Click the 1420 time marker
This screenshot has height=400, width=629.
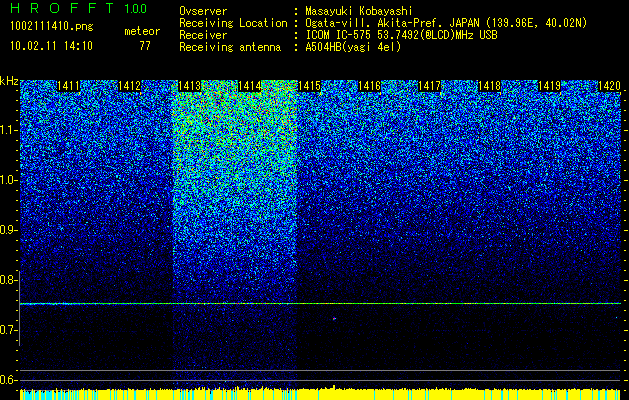pos(609,86)
